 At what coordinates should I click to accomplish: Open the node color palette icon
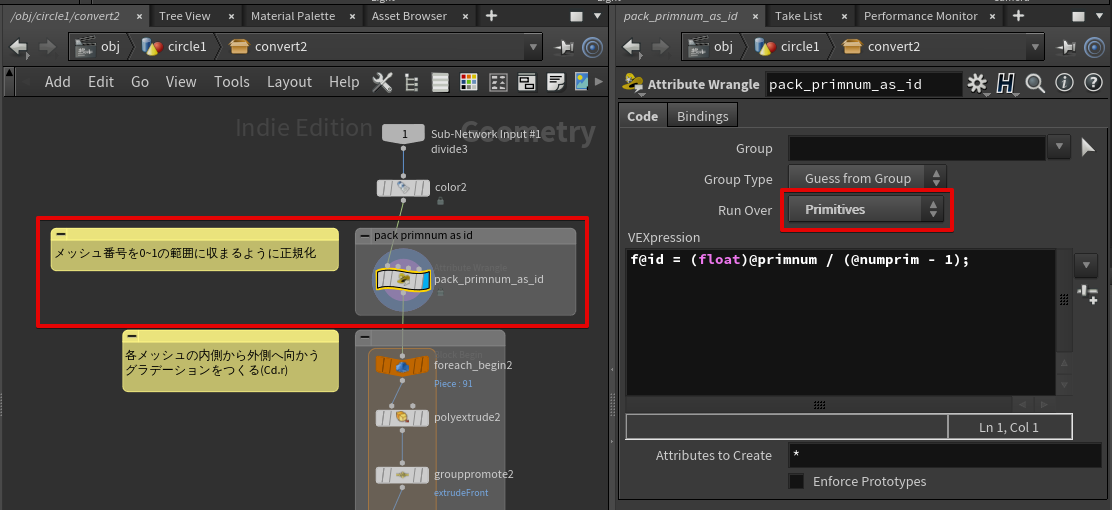[x=468, y=83]
